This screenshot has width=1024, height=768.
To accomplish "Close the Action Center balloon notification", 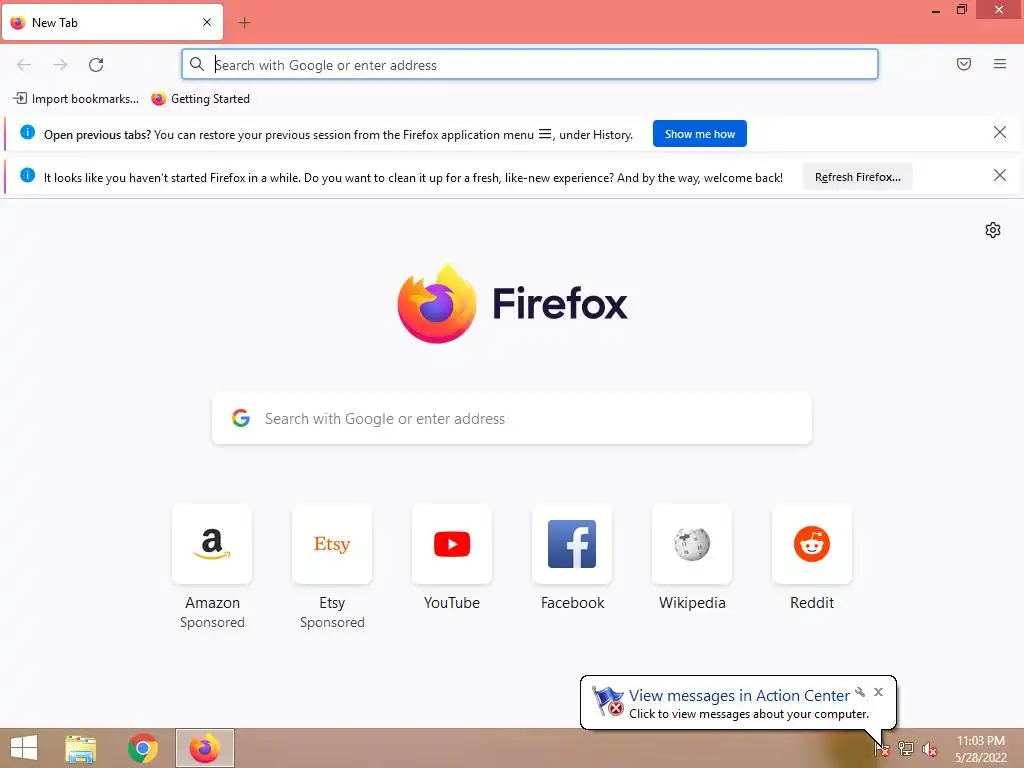I will 878,692.
